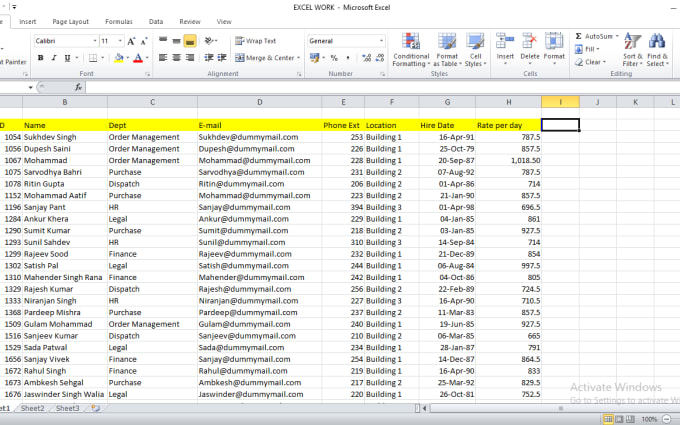This screenshot has height=425, width=680.
Task: Expand Merge & Center dropdown arrow
Action: point(299,58)
